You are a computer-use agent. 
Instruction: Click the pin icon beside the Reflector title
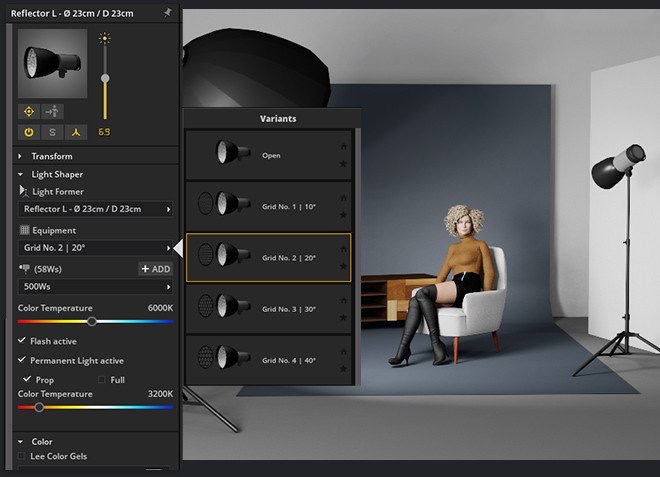coord(168,13)
